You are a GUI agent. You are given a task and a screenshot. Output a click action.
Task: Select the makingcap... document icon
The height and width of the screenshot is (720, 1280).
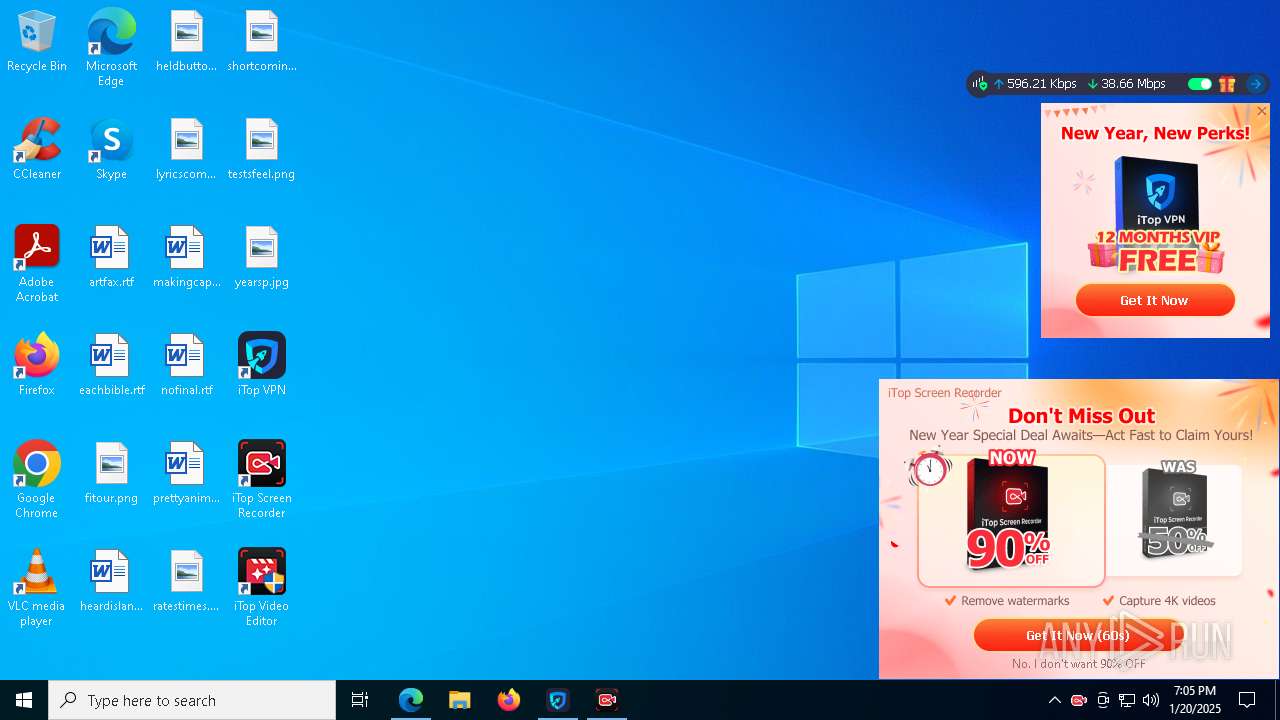186,258
